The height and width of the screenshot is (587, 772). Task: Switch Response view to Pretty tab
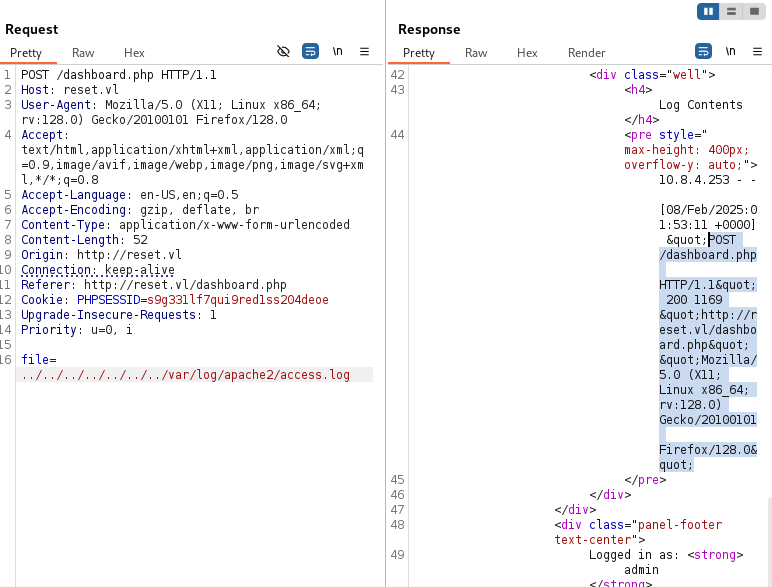pos(419,53)
